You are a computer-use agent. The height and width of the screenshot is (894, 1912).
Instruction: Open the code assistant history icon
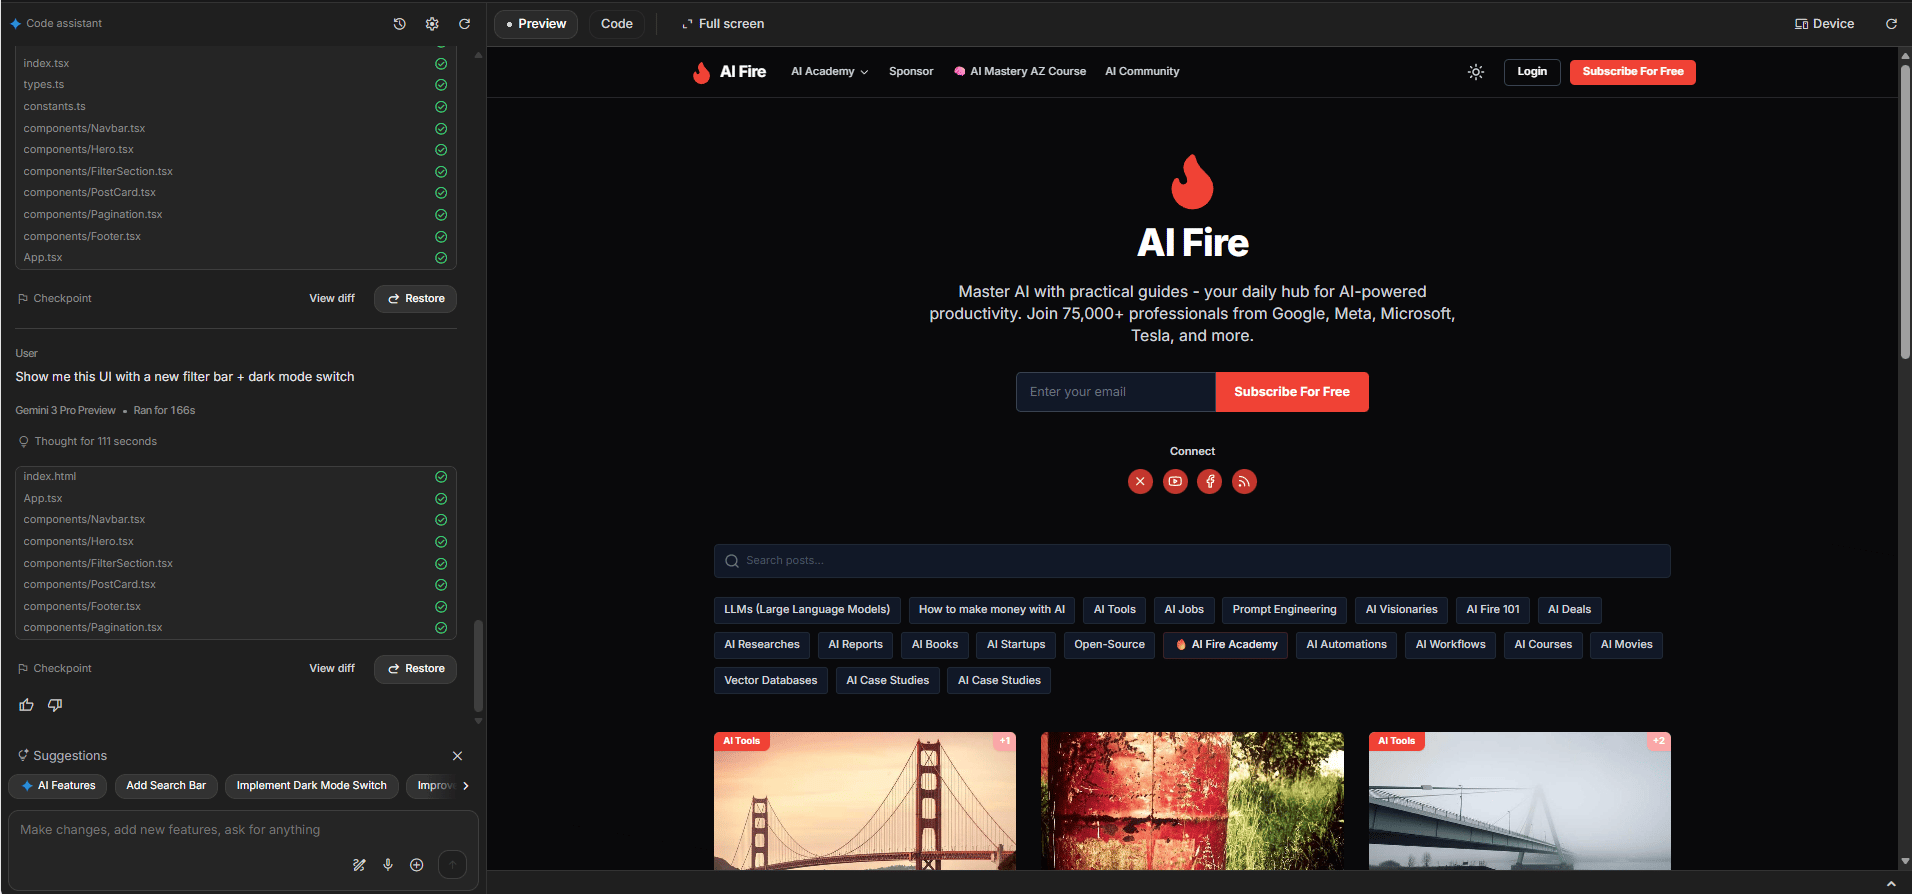399,24
